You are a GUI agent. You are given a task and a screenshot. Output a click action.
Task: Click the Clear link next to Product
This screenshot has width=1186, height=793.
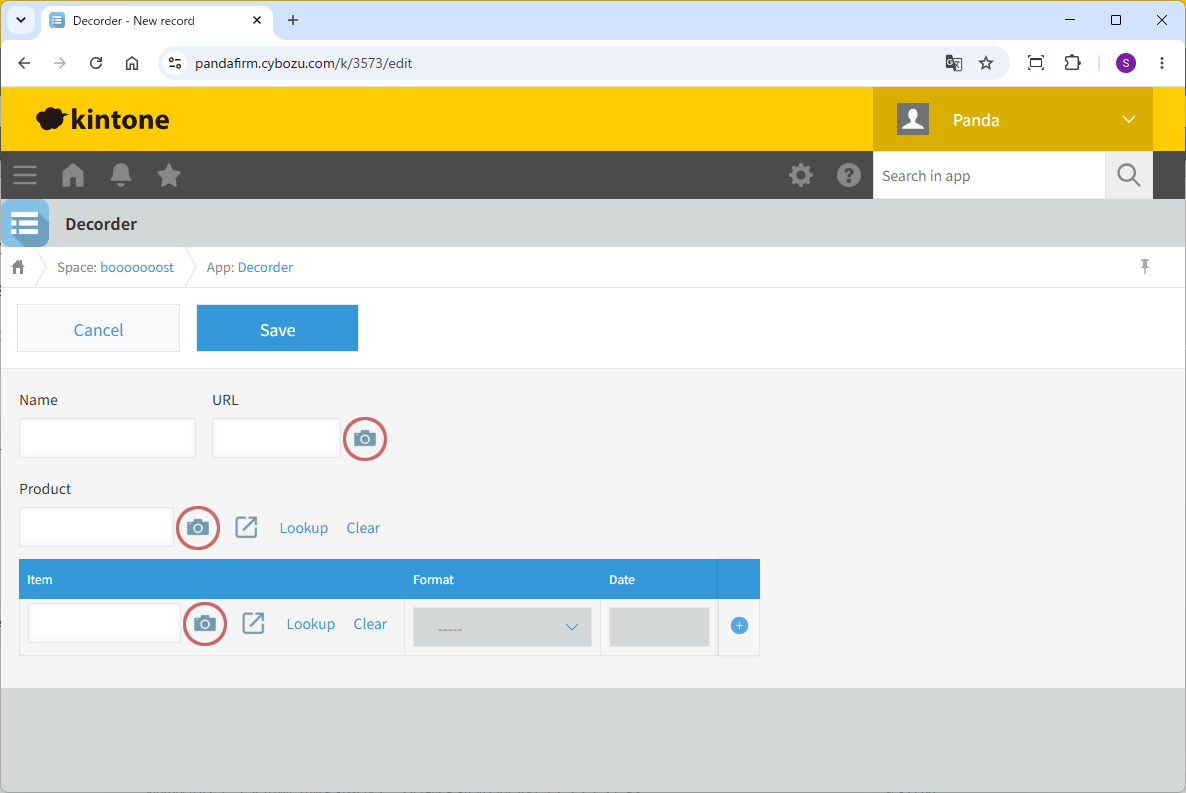[363, 528]
